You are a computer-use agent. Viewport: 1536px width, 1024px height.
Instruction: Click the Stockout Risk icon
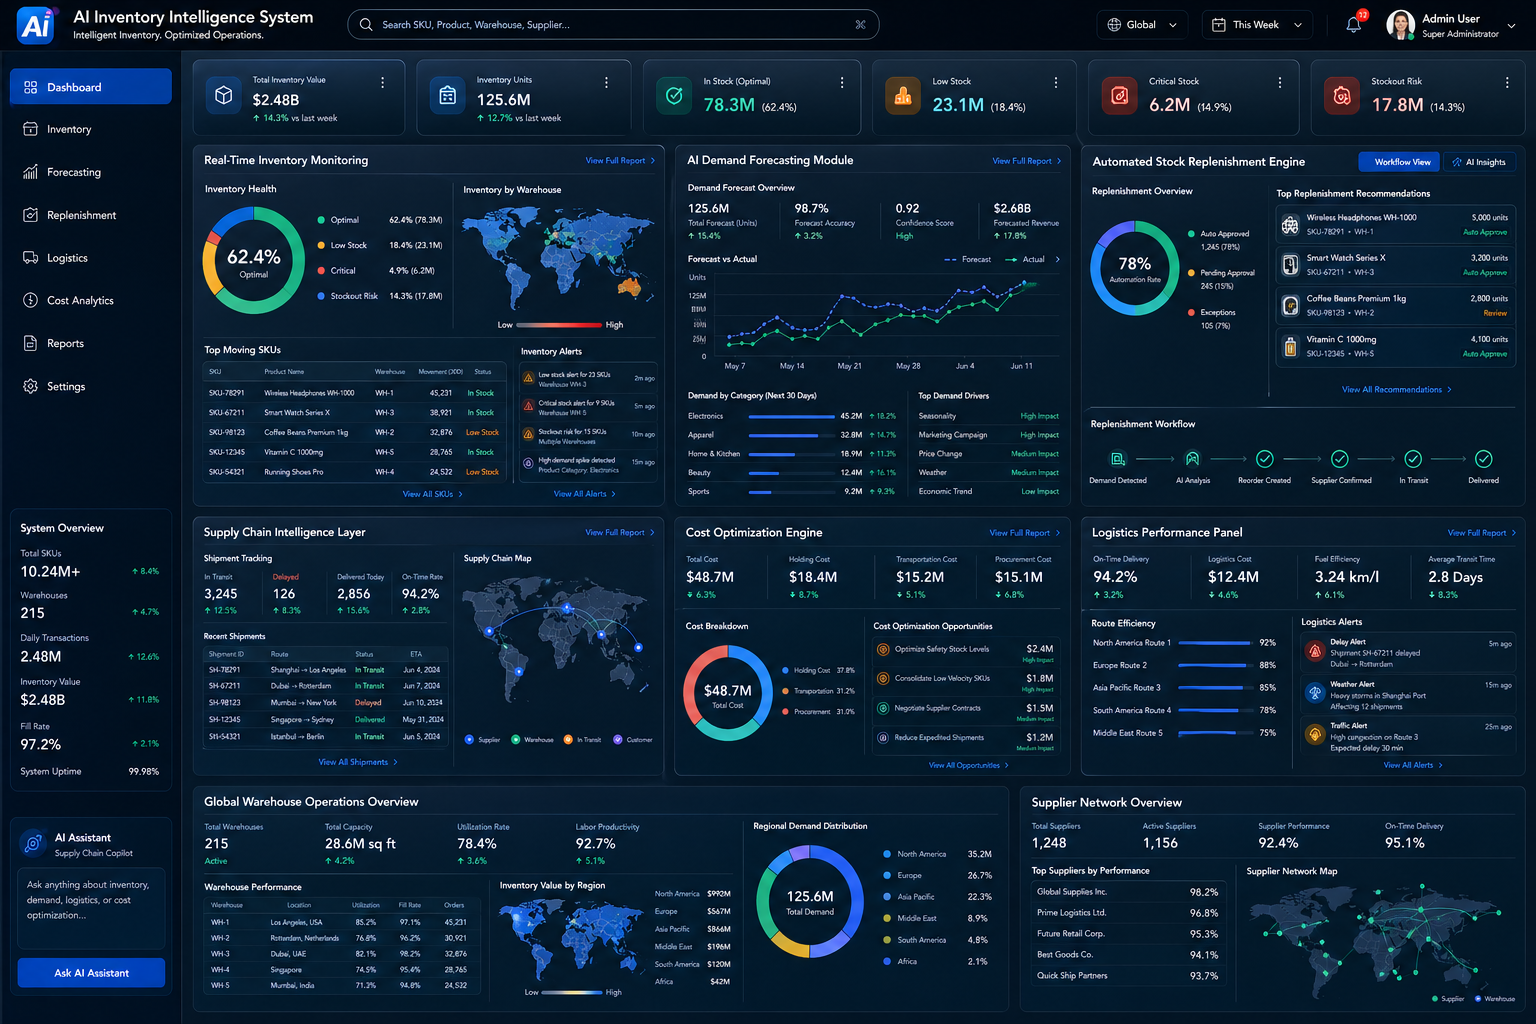[x=1342, y=96]
